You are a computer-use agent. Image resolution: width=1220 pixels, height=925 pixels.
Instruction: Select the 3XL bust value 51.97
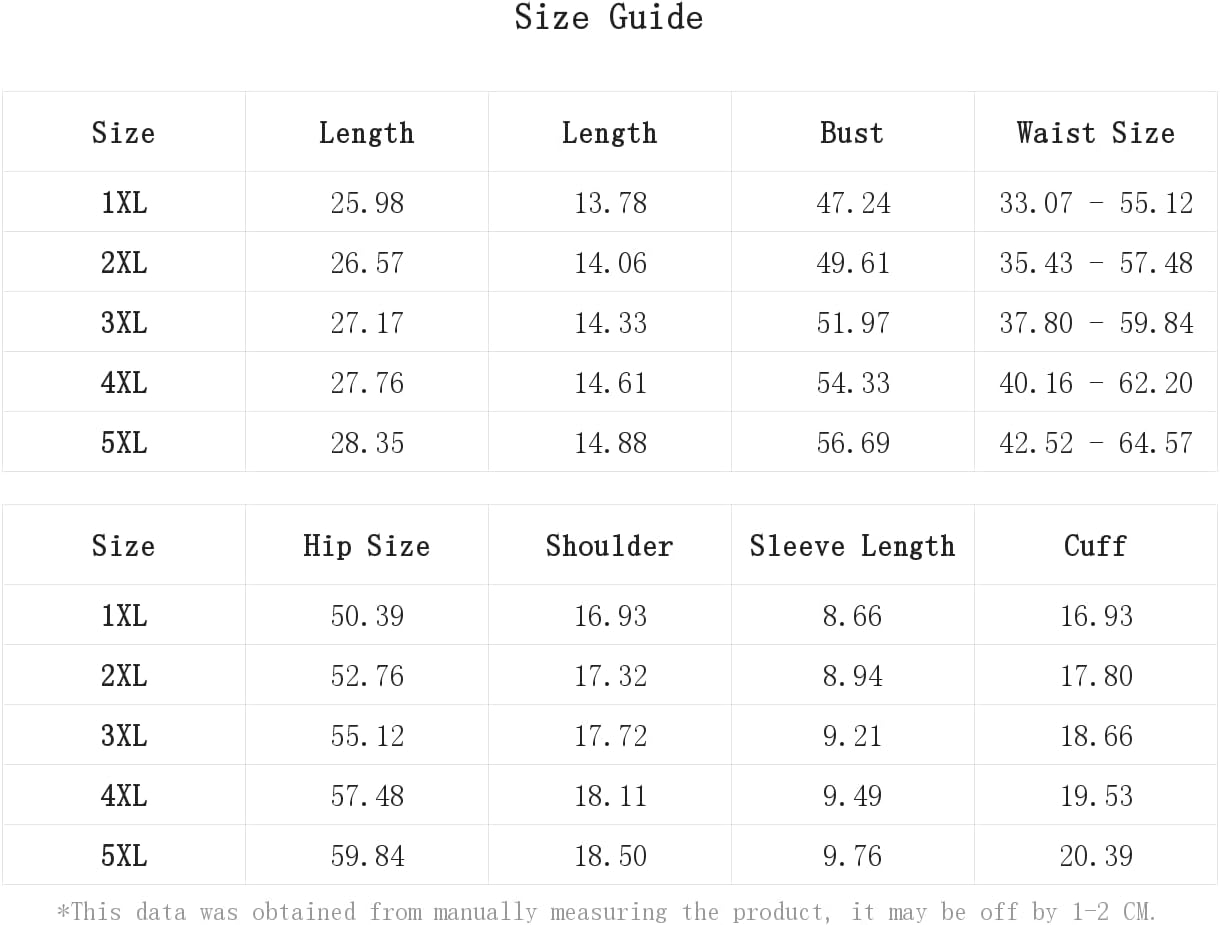(853, 323)
